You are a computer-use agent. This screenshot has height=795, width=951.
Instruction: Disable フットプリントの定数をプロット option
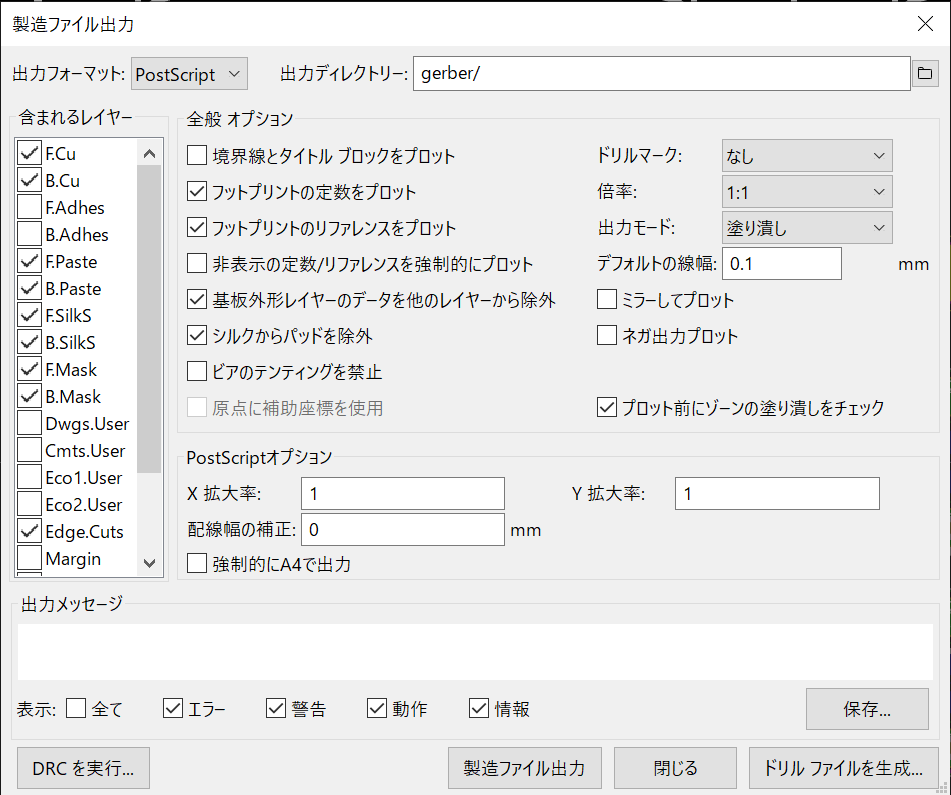[196, 191]
